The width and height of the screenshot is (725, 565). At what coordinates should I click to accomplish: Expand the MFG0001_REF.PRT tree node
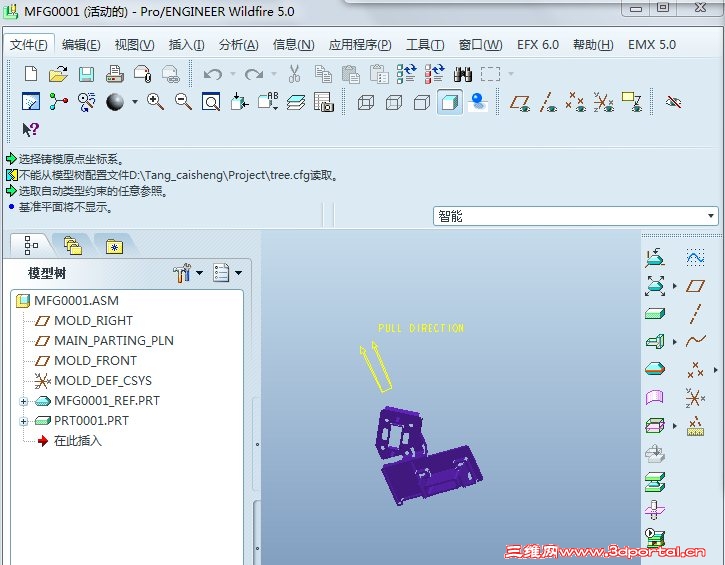[x=23, y=401]
